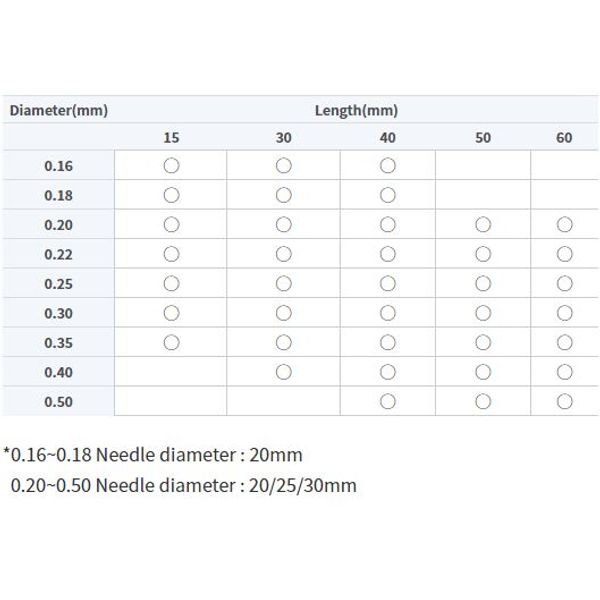The width and height of the screenshot is (600, 600).
Task: Click the Diameter(mm) column header
Action: [x=59, y=111]
